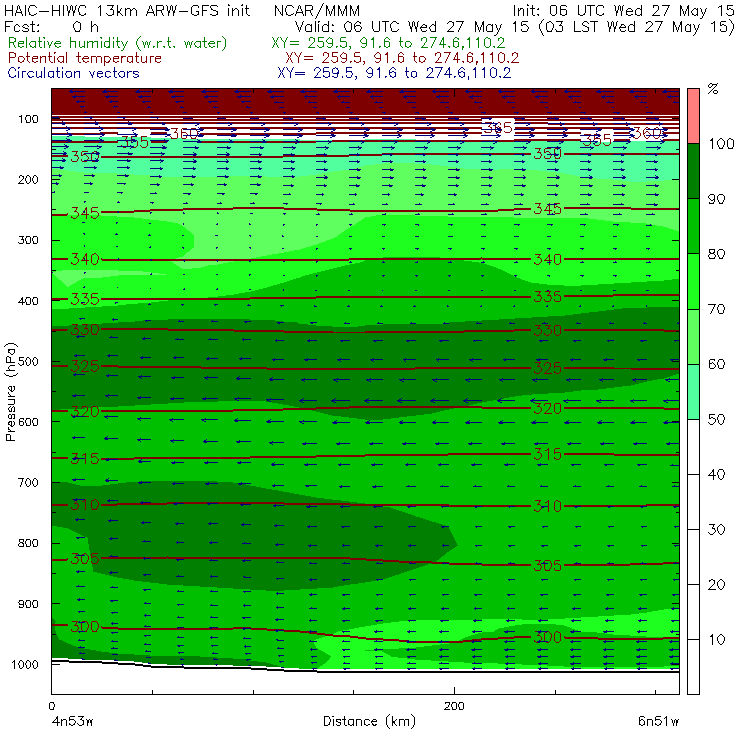Click the 'Fcst: 0 h' forecast label
The width and height of the screenshot is (740, 740).
(x=51, y=26)
